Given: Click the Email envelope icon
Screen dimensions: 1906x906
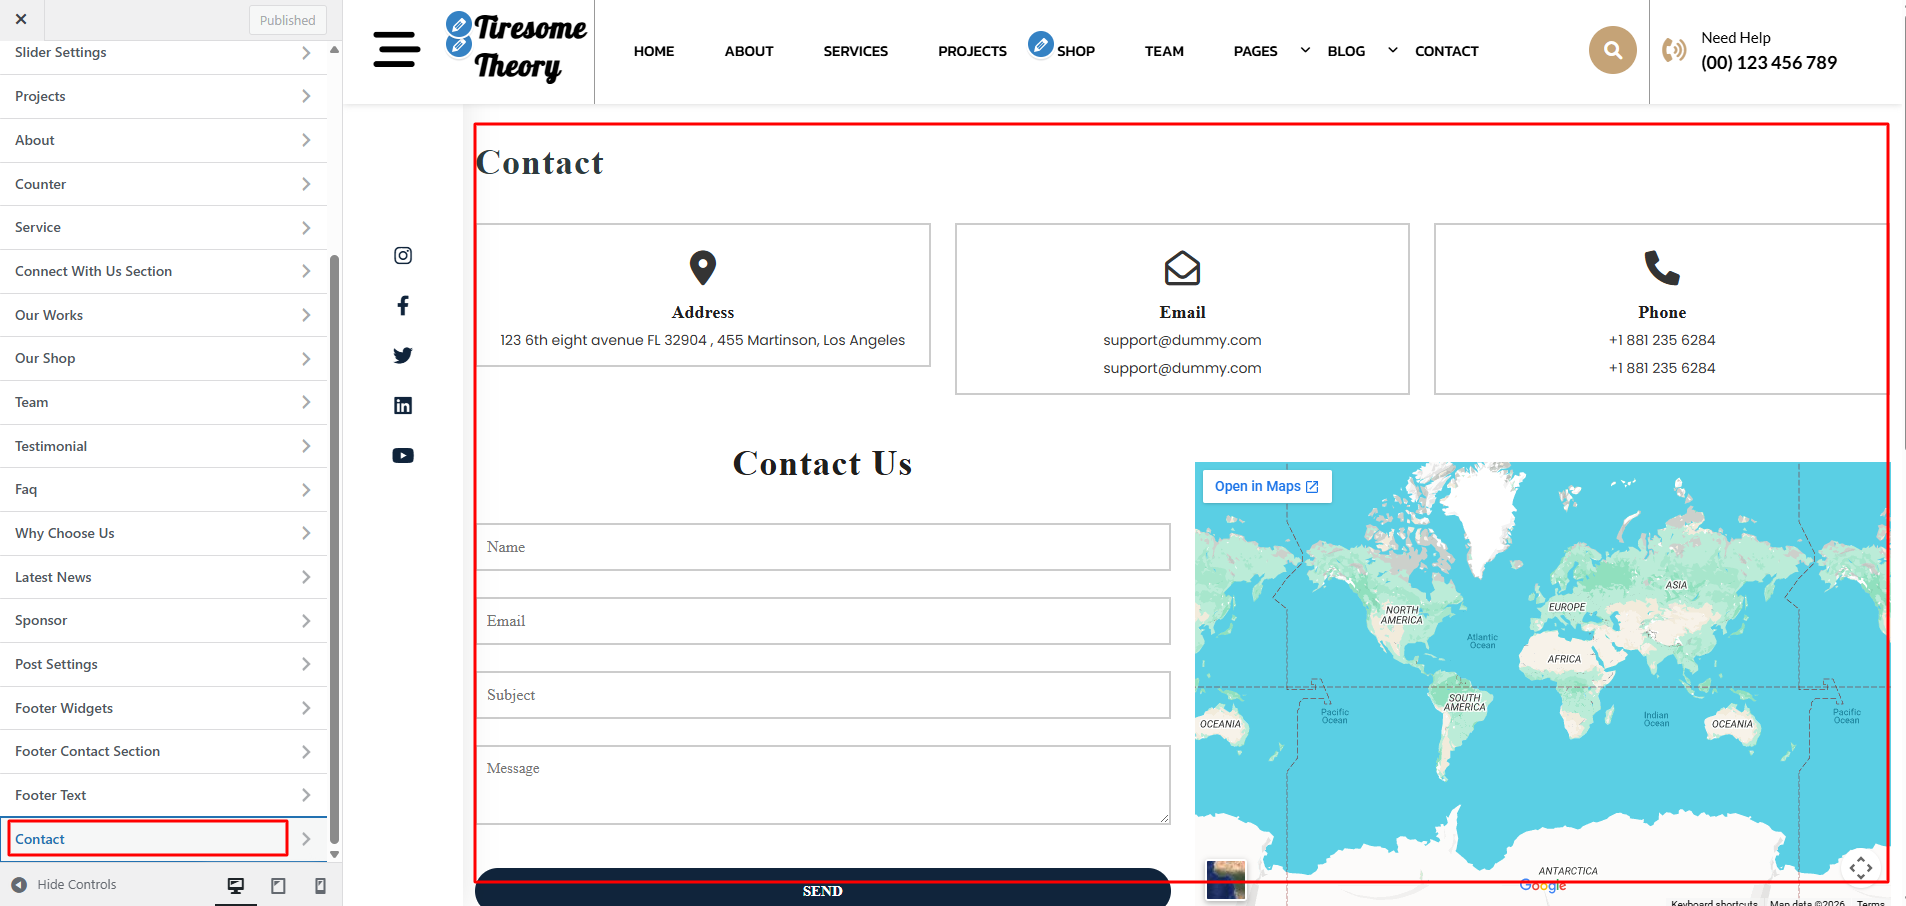Looking at the screenshot, I should [1182, 268].
